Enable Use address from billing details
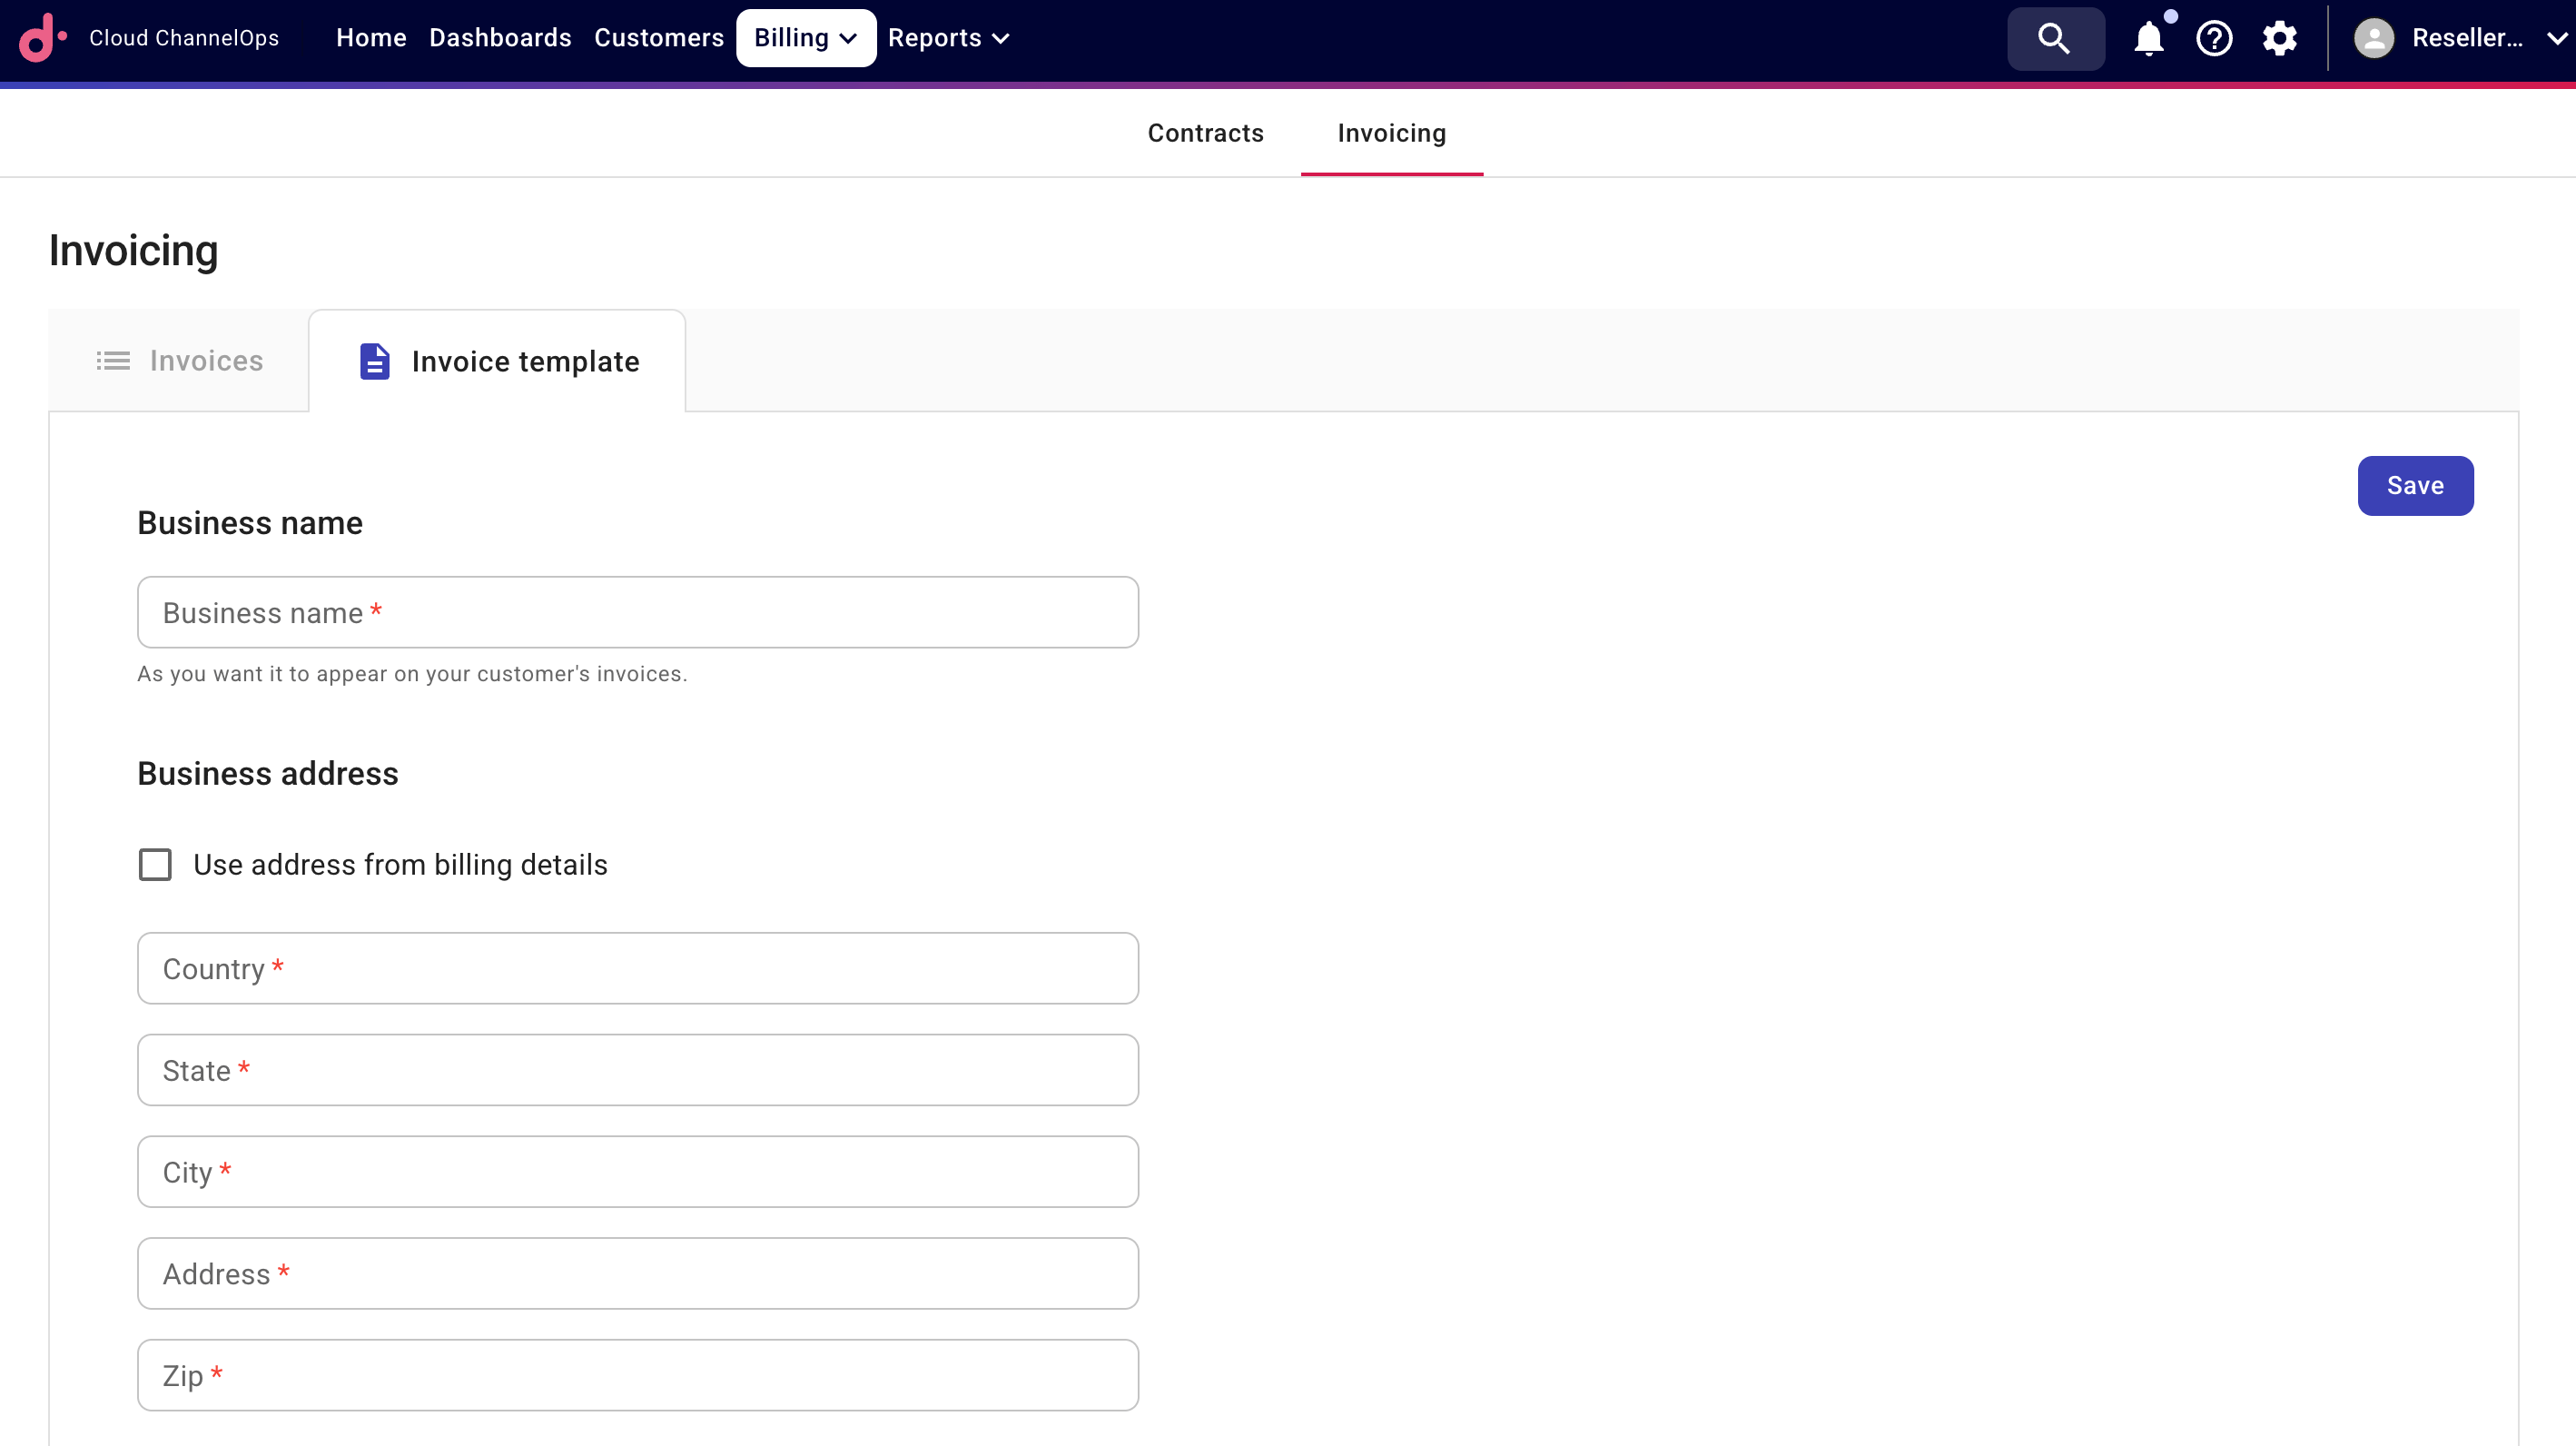2576x1446 pixels. click(x=155, y=864)
